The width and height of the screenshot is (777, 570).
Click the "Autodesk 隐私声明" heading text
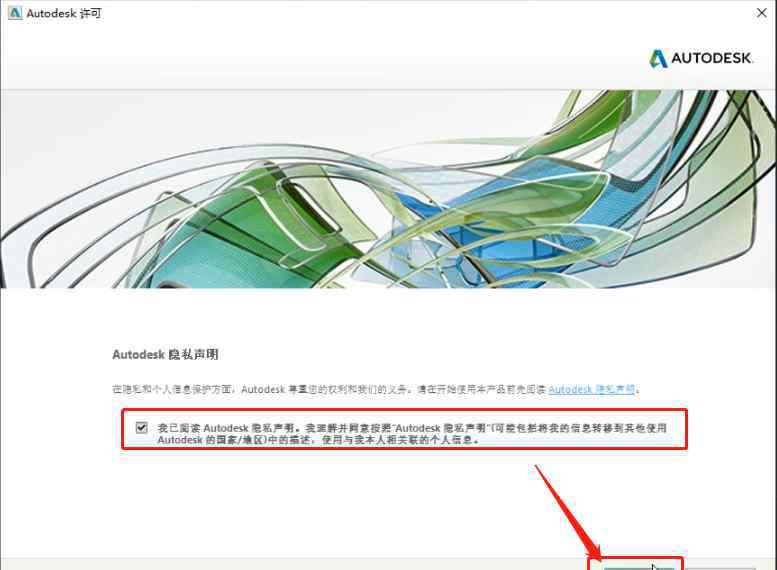pos(165,354)
